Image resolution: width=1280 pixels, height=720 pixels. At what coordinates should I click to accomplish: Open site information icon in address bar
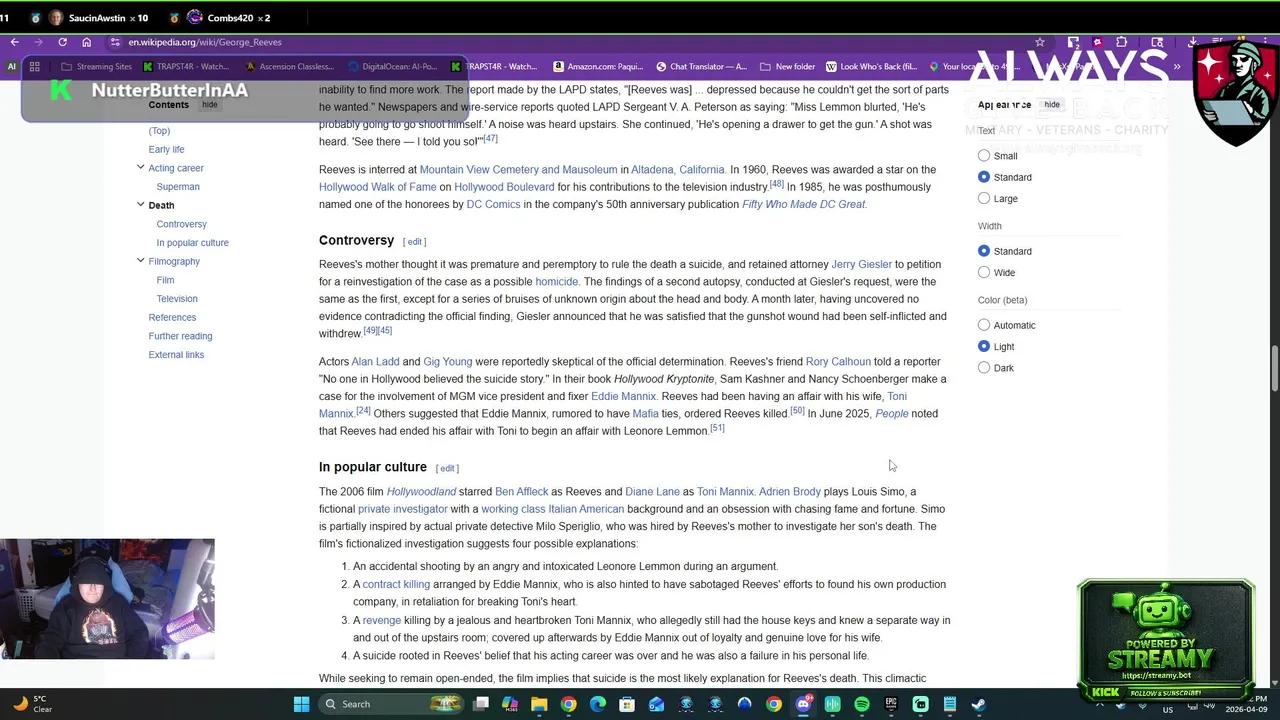[x=115, y=42]
